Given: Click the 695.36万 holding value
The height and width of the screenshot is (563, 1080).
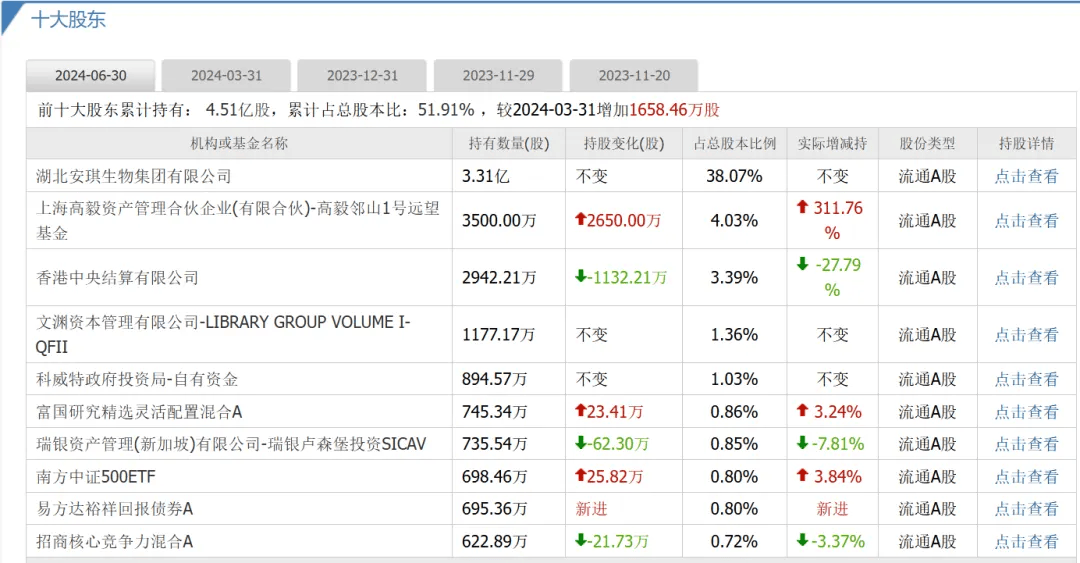Looking at the screenshot, I should [495, 509].
